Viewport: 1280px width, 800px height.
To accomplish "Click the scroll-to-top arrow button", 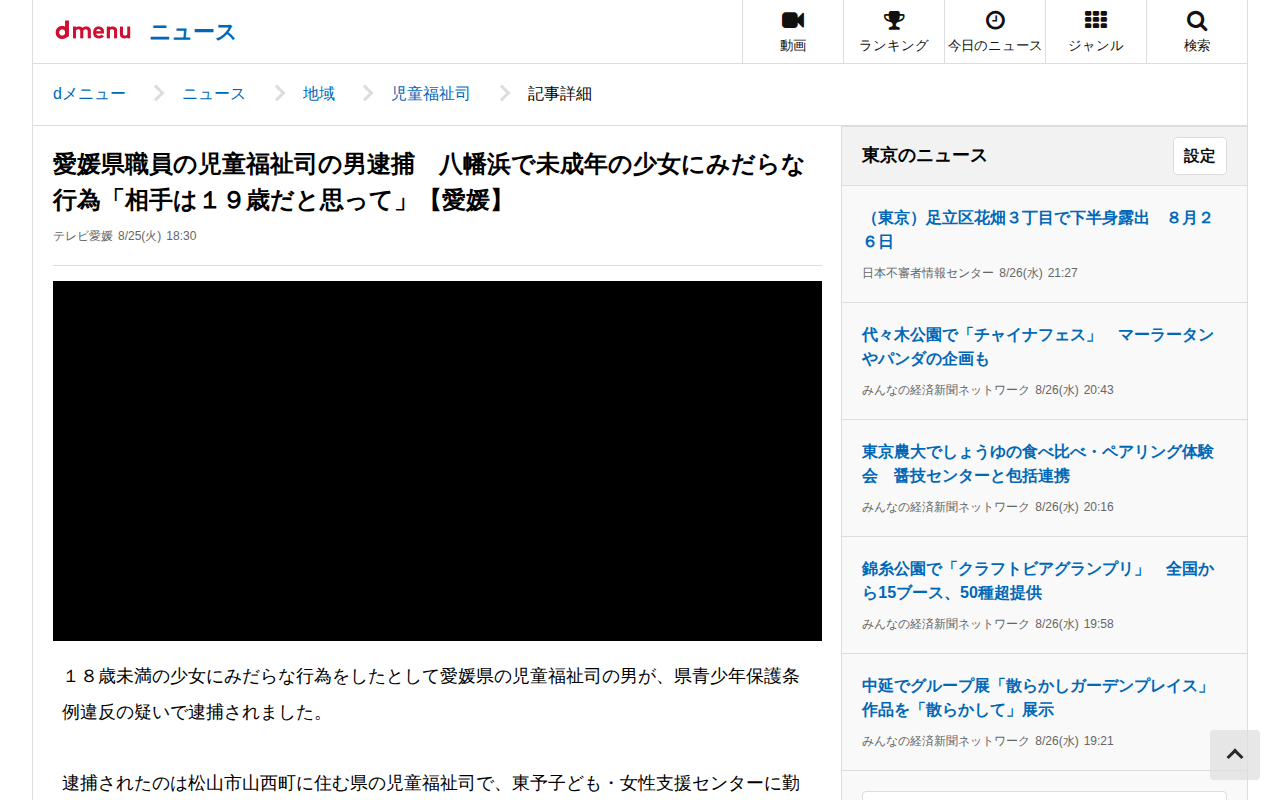I will click(1235, 755).
